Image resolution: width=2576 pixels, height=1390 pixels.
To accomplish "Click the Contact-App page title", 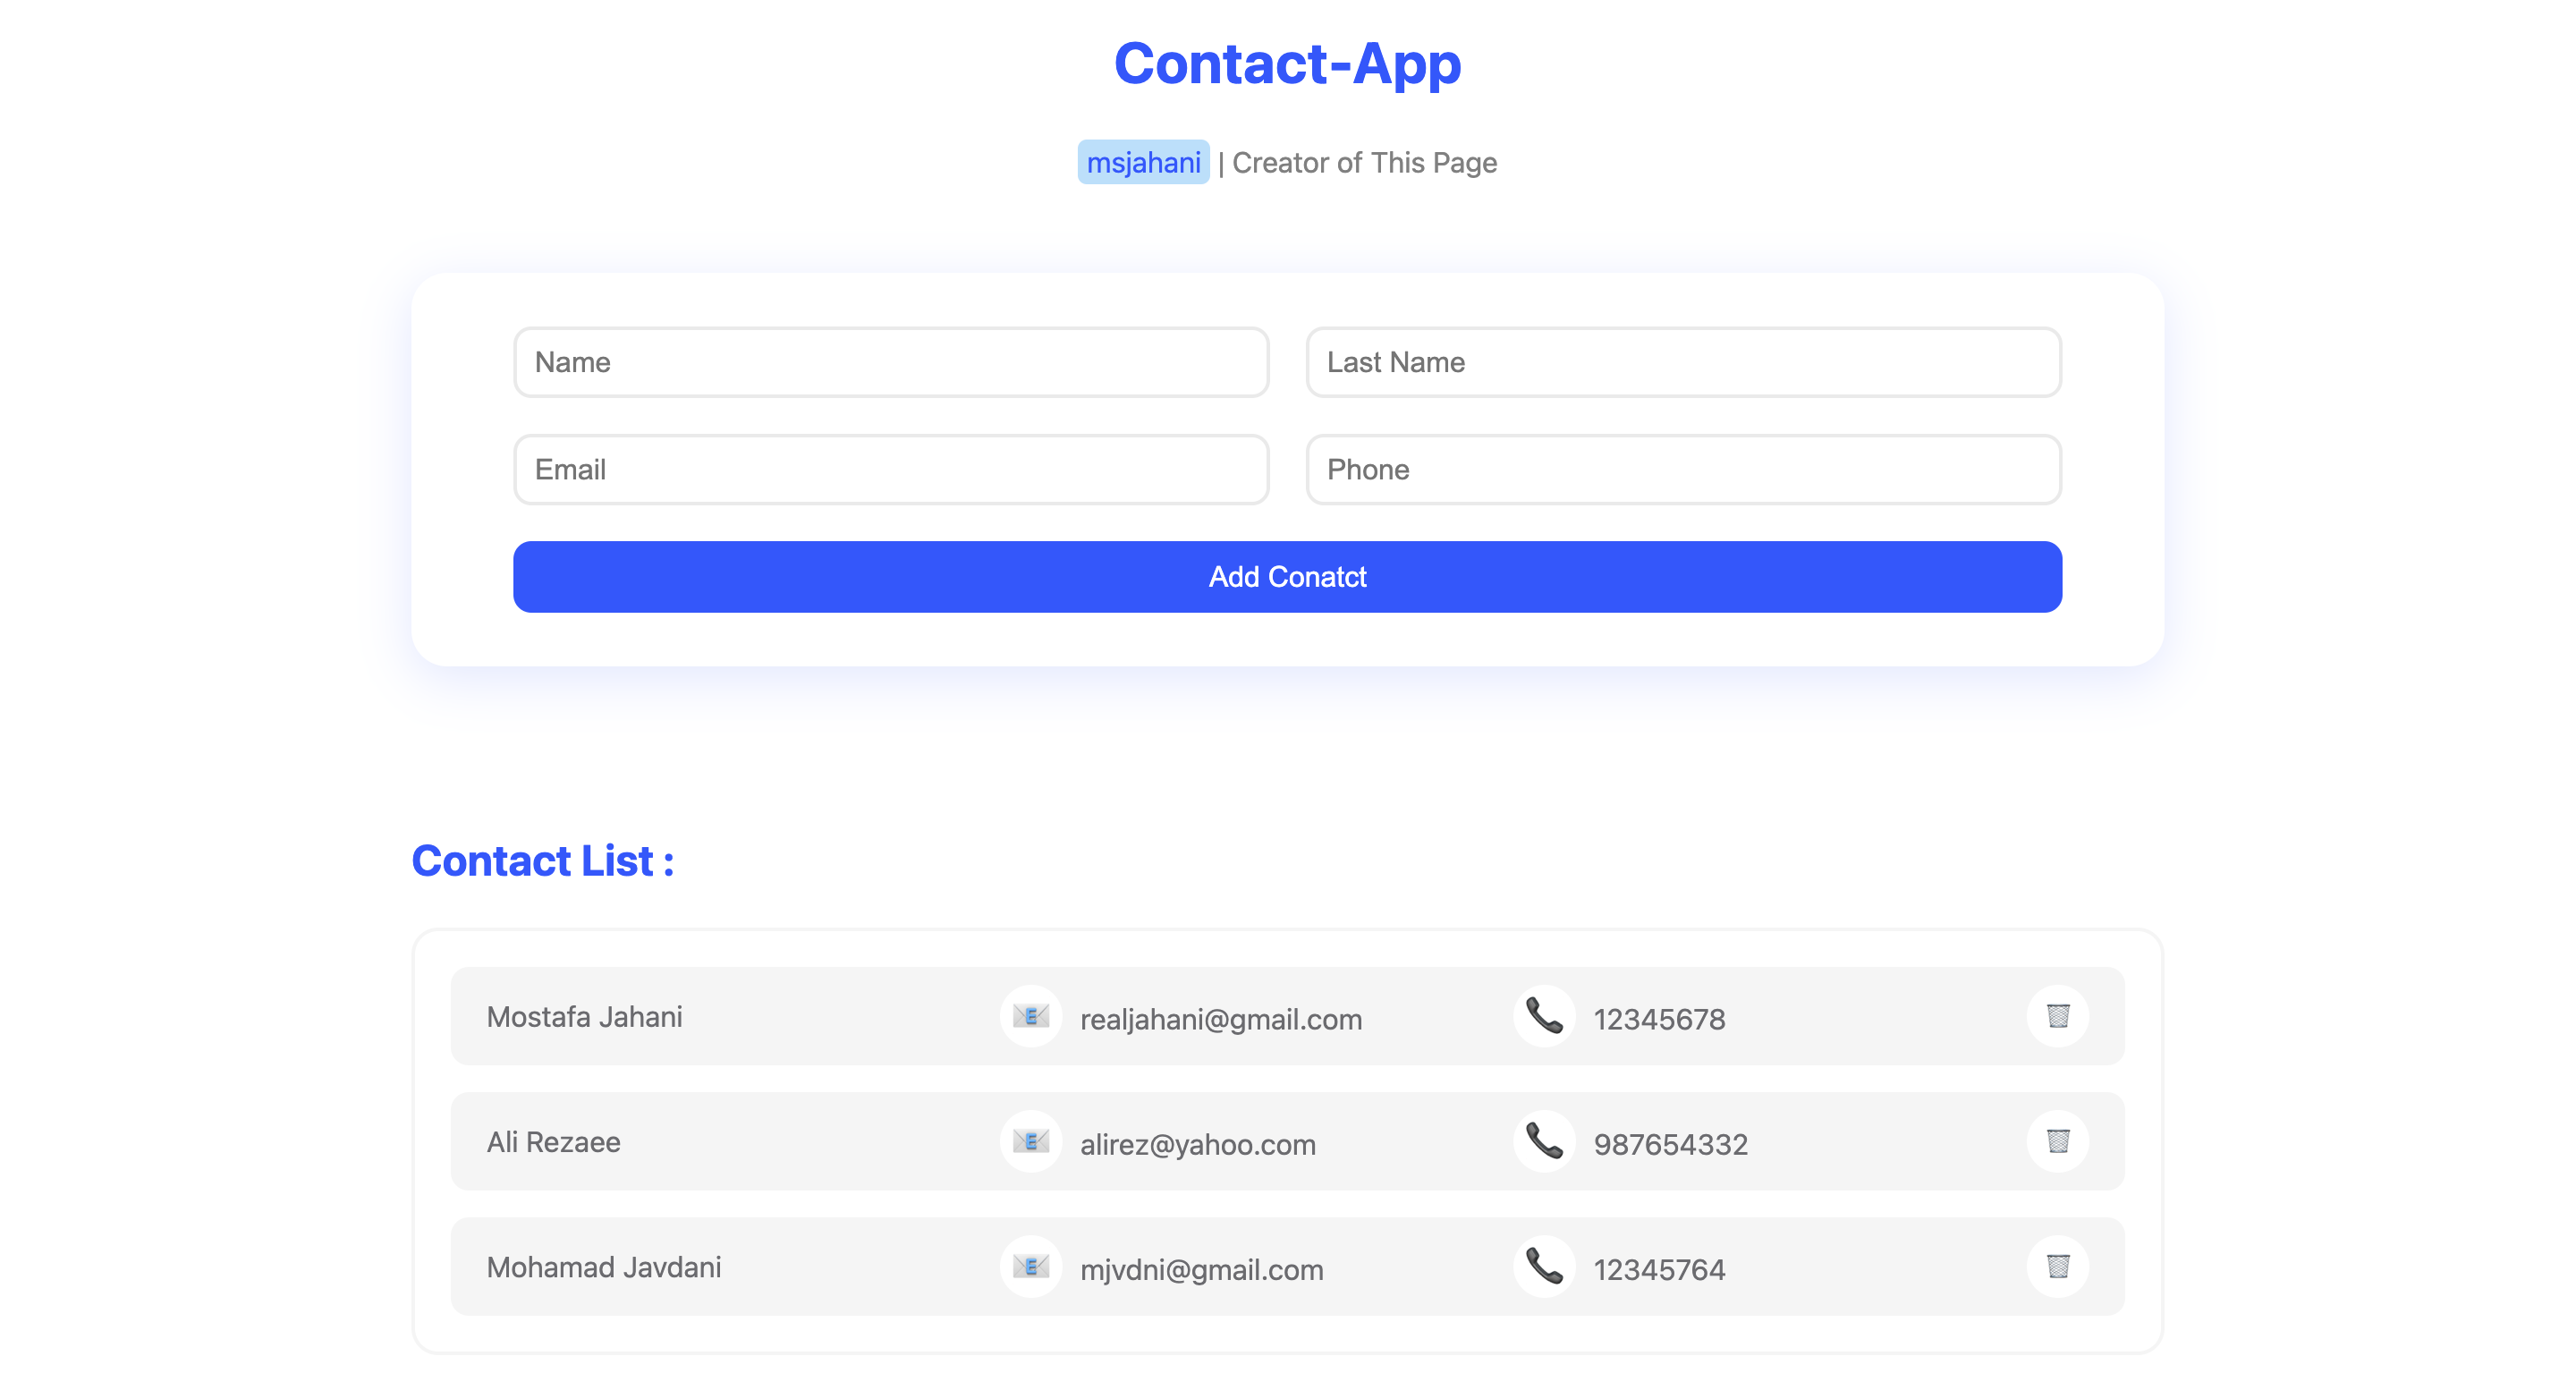I will [1287, 63].
